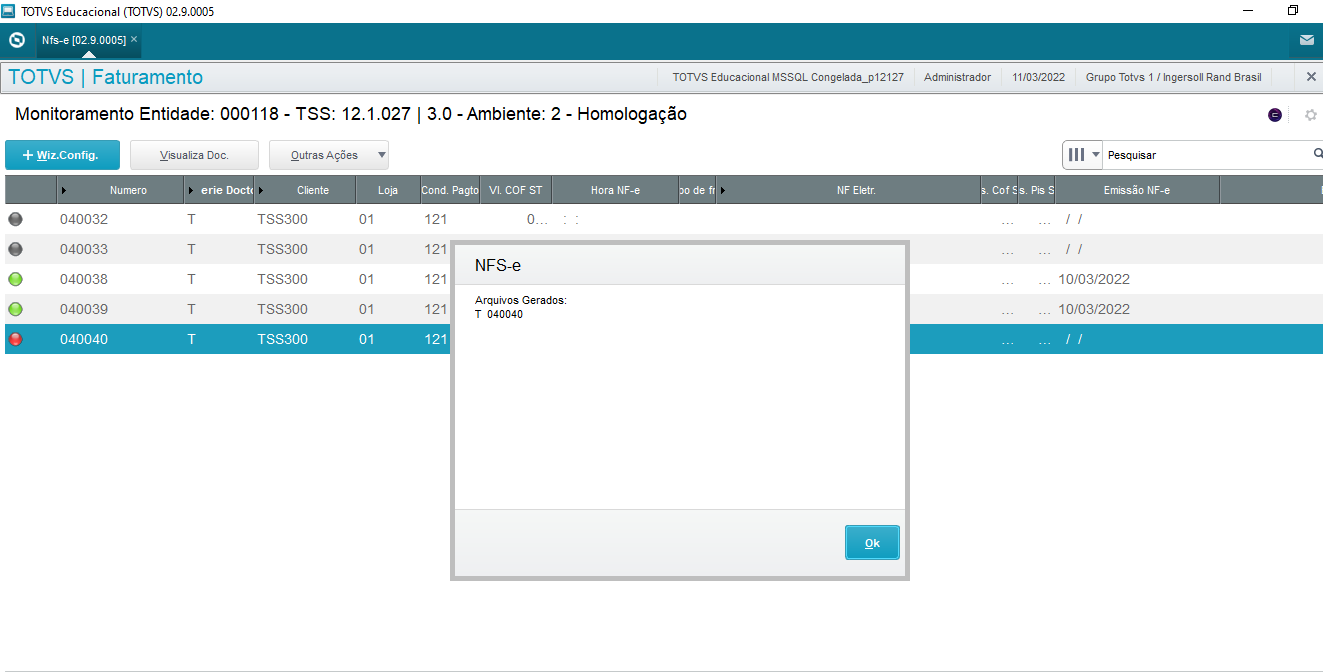Close the Faturamento panel with X
Viewport: 1323px width, 672px height.
(1311, 77)
